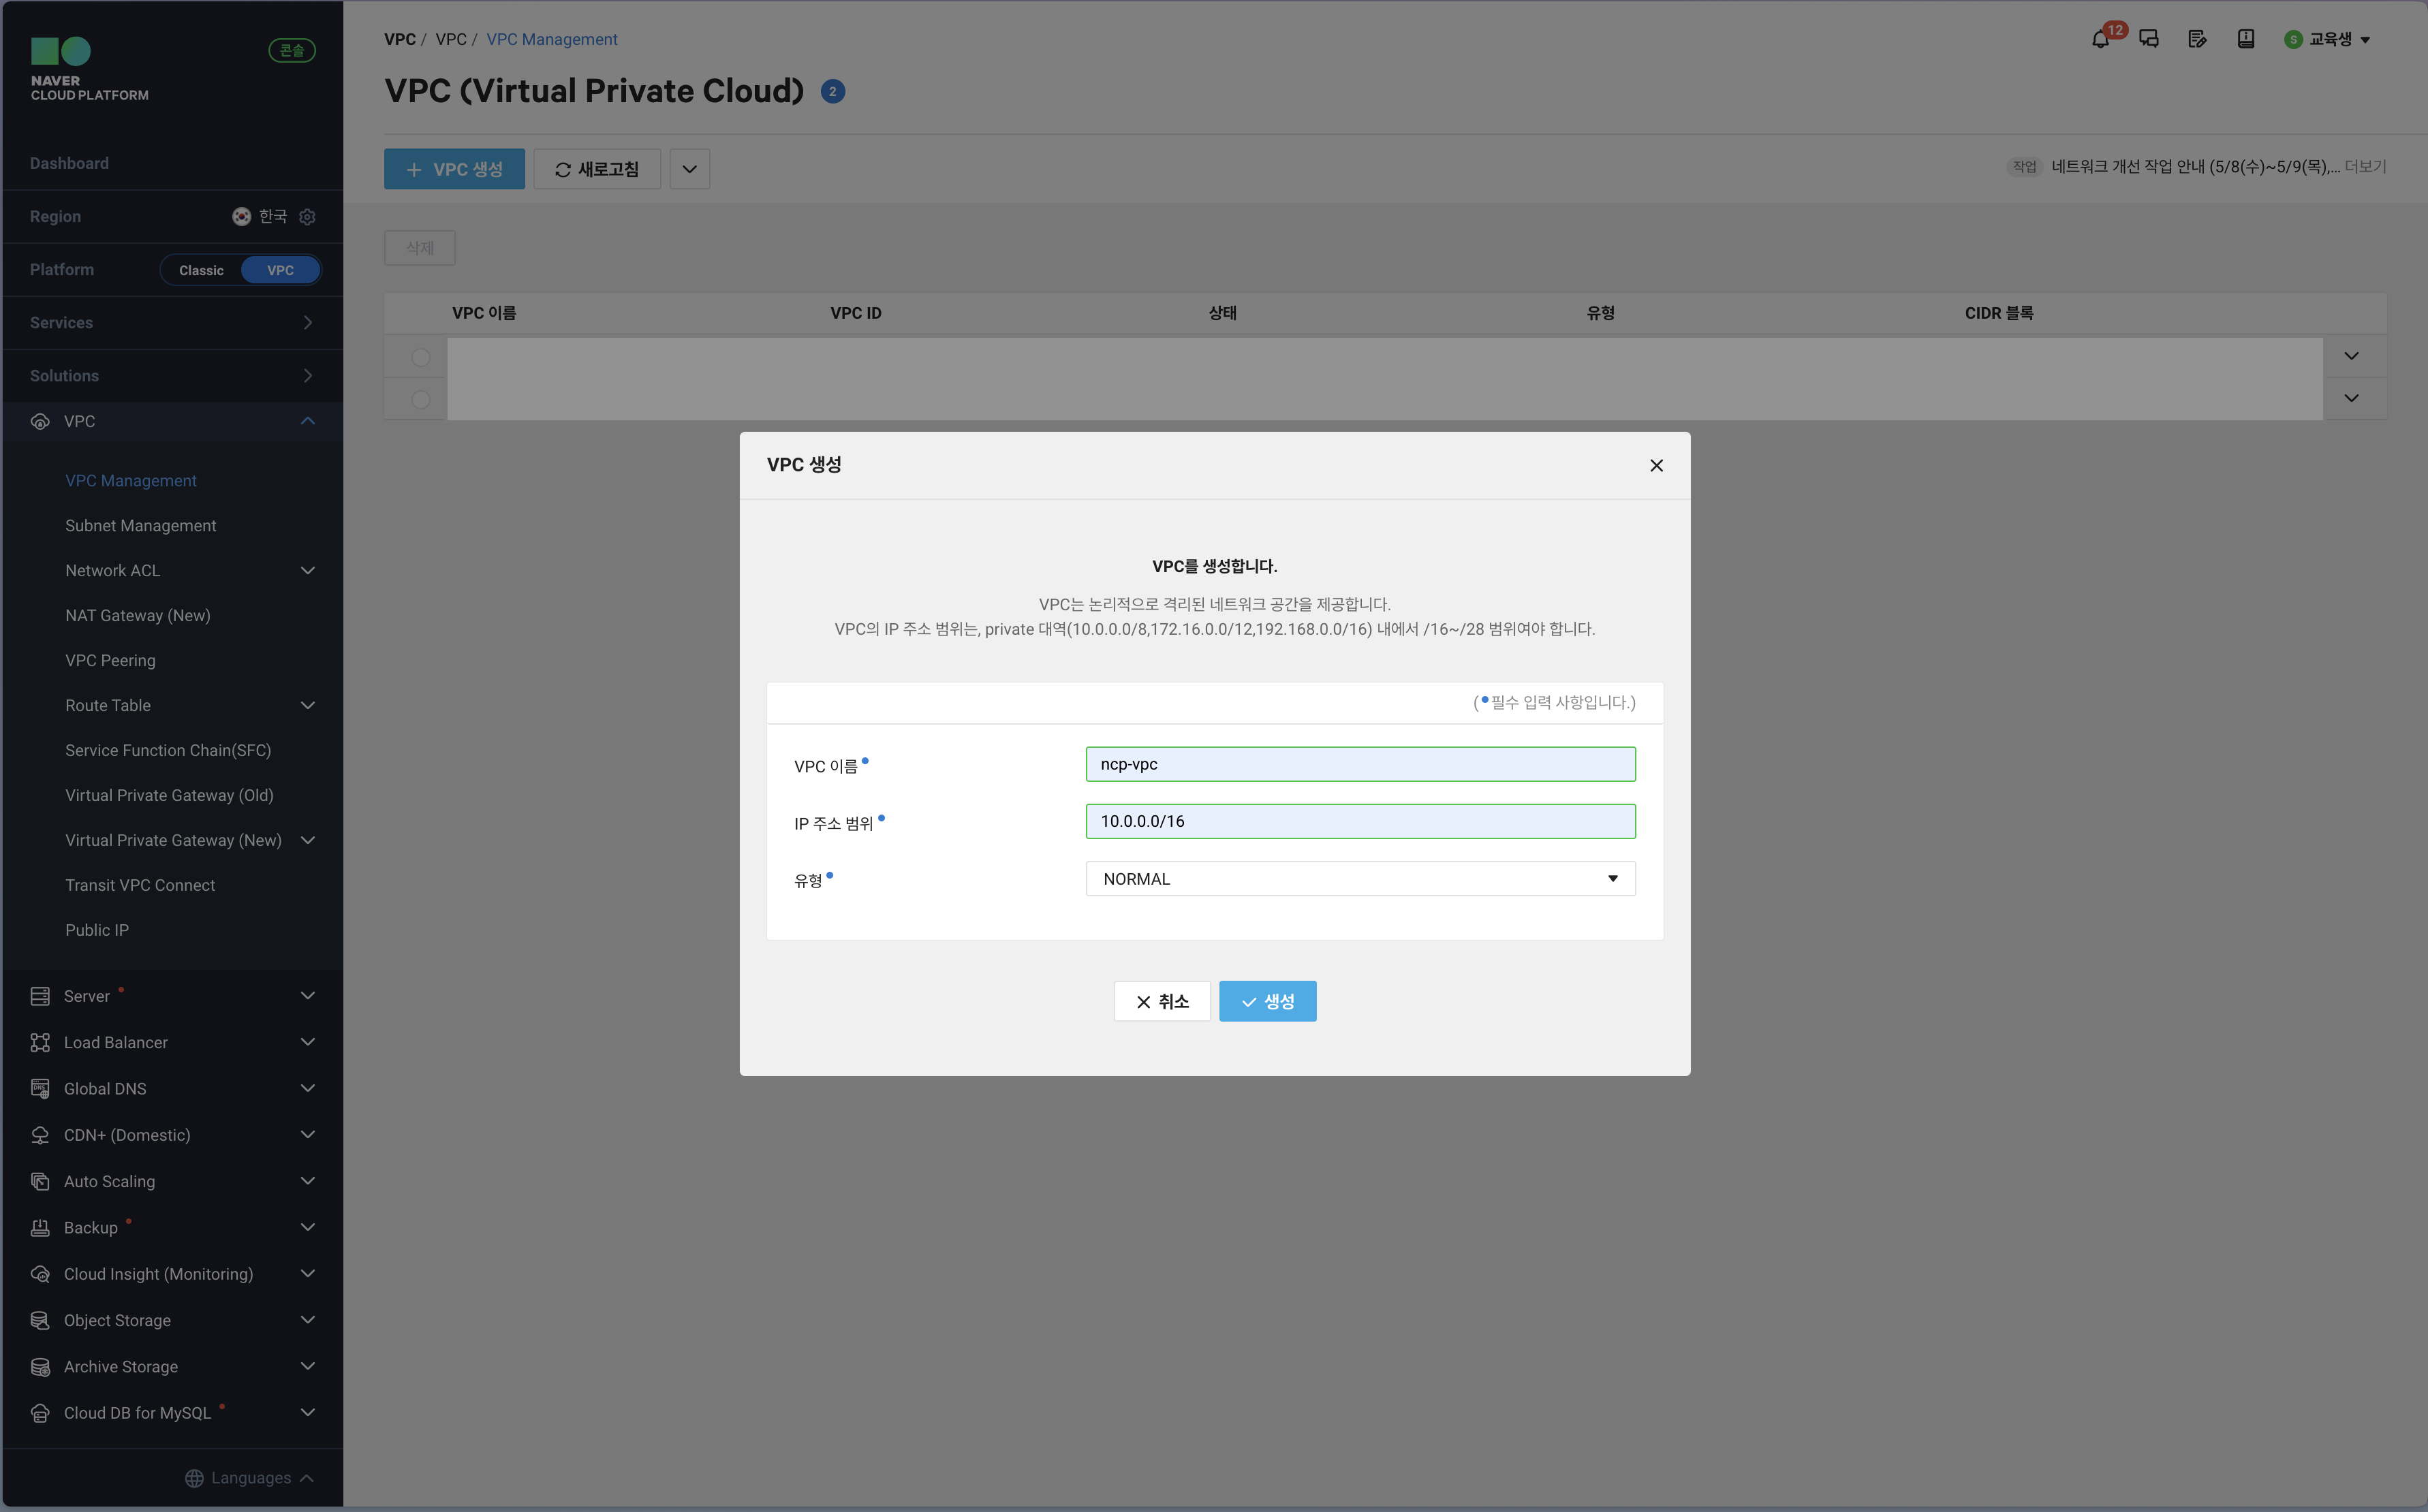Select the second VPC row checkbox
This screenshot has height=1512, width=2428.
(x=420, y=399)
